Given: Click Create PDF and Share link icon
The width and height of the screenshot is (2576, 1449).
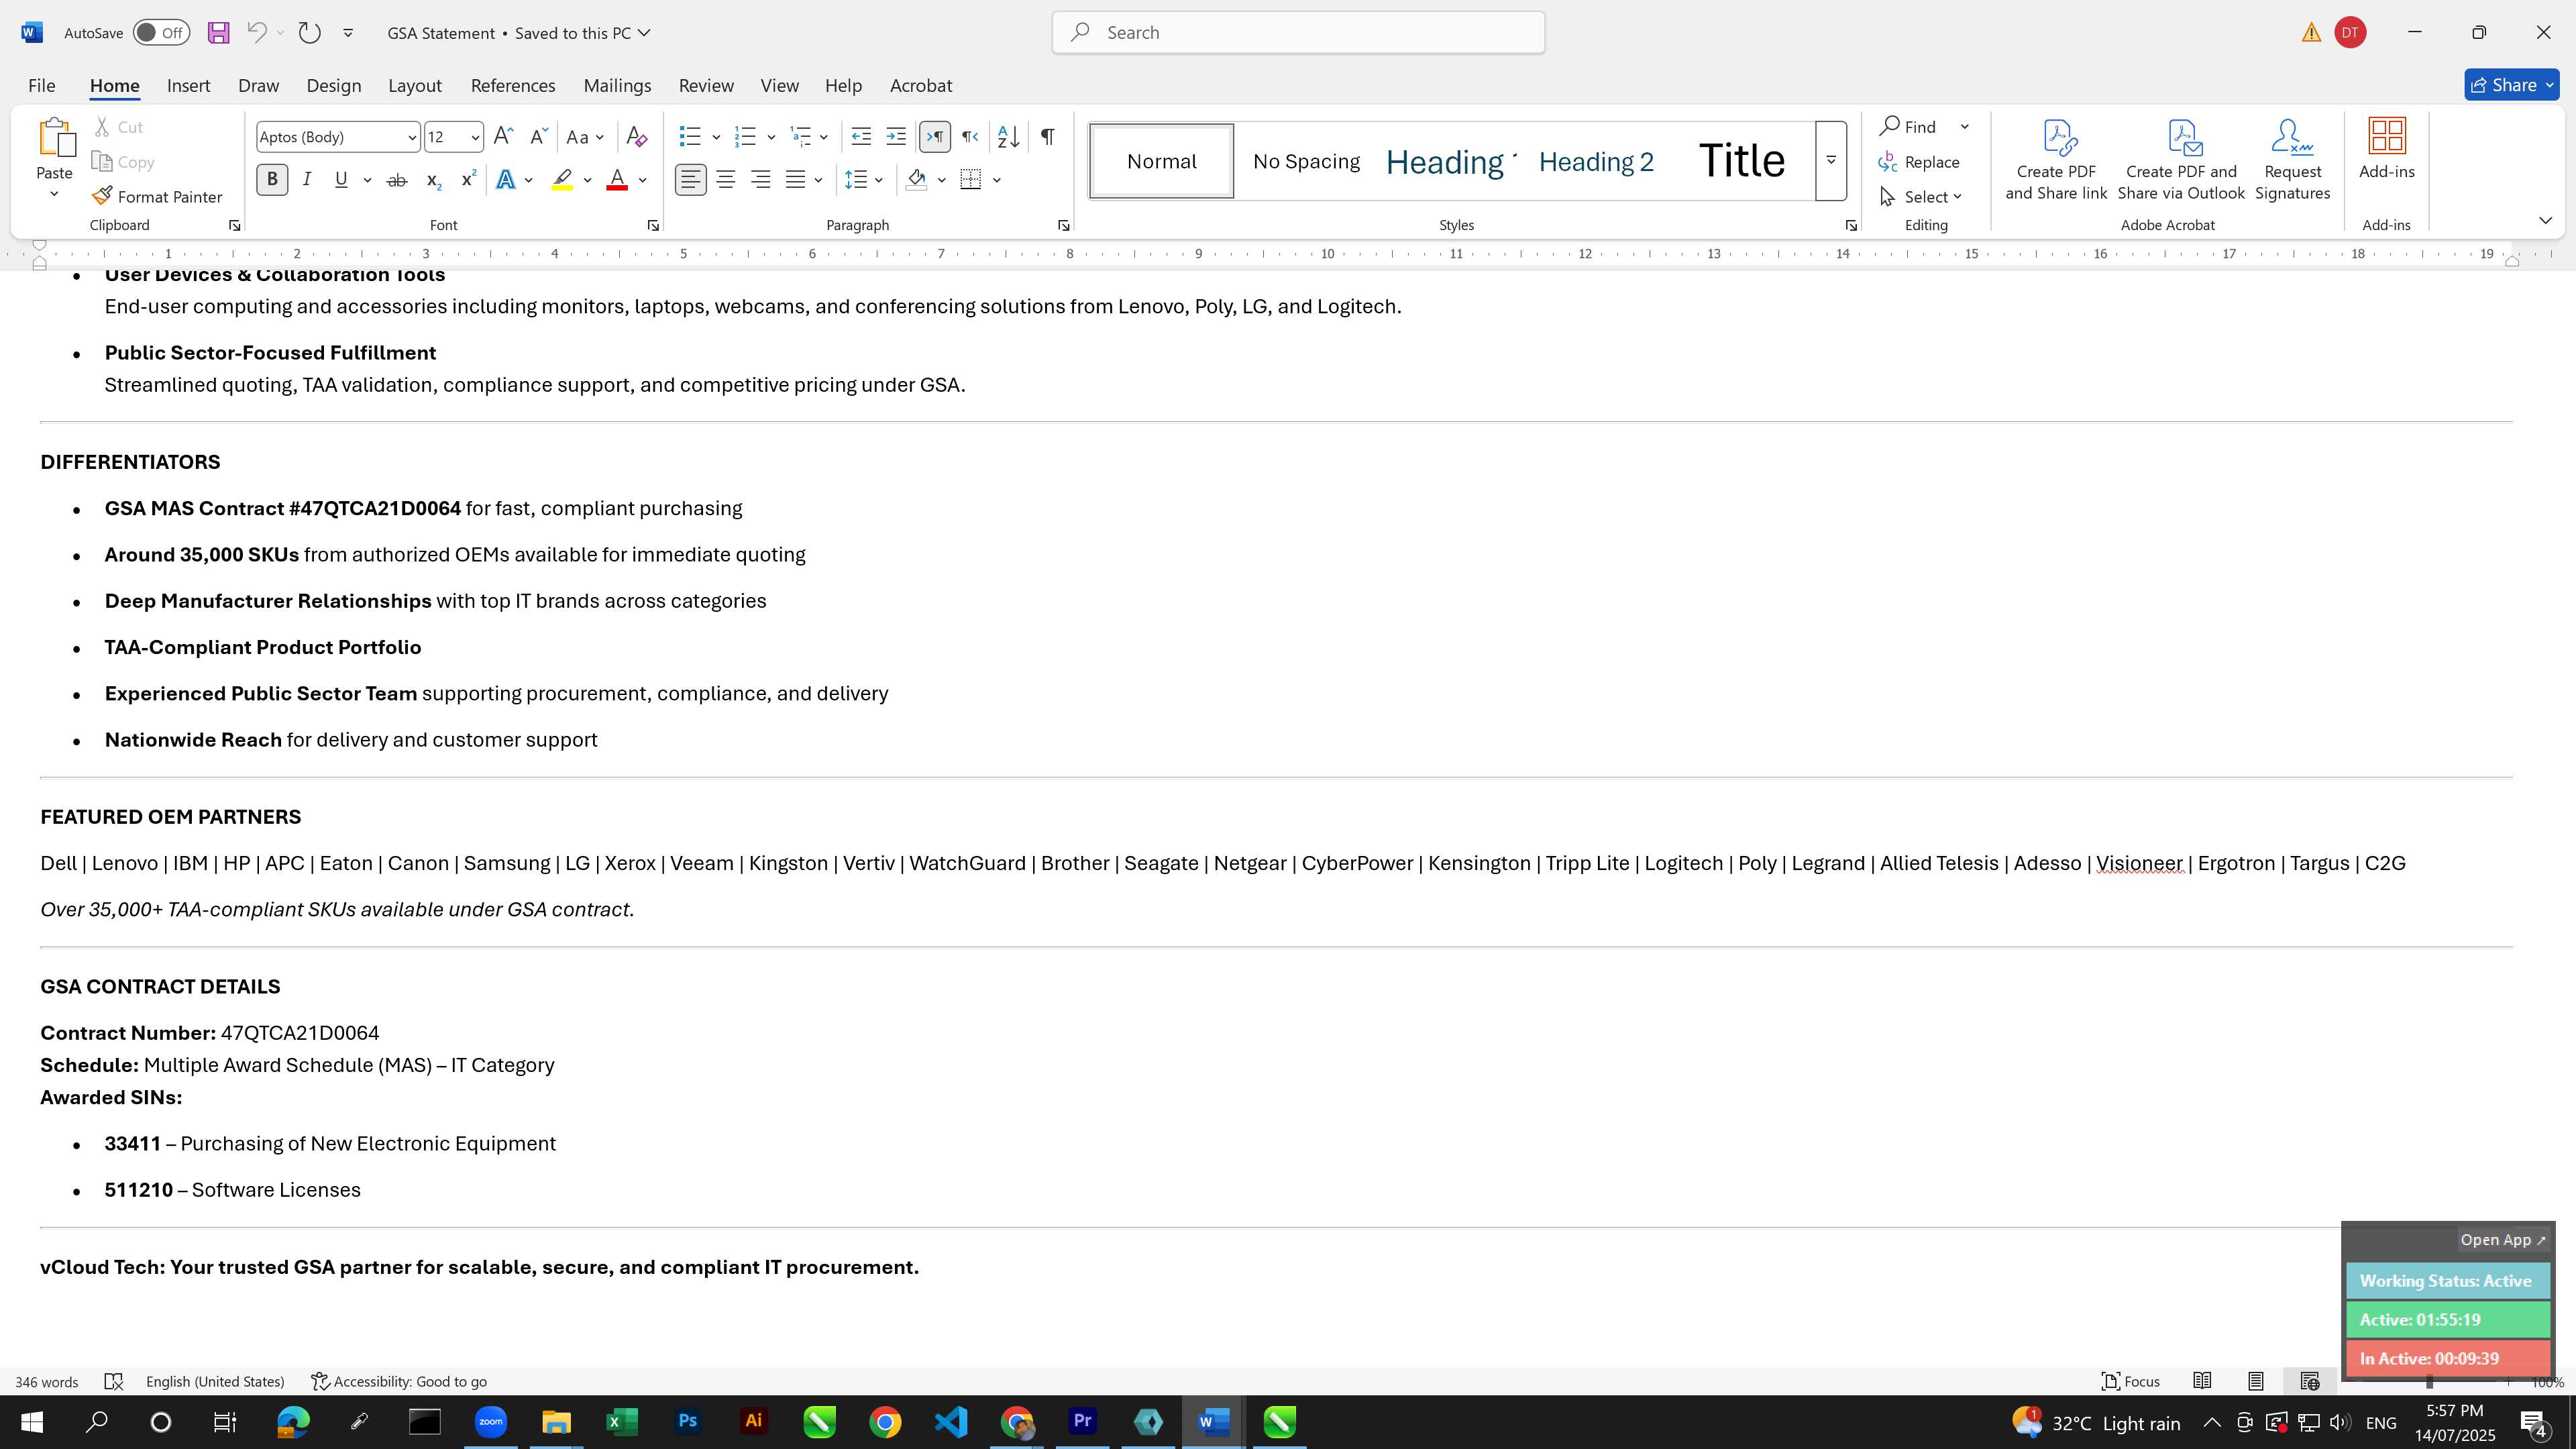Looking at the screenshot, I should 2056,160.
